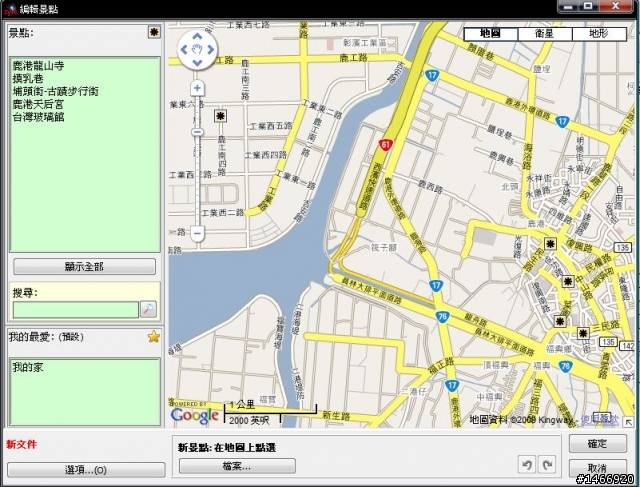Select 埔頭街-古蹟步行街 in landmark list

[x=56, y=91]
